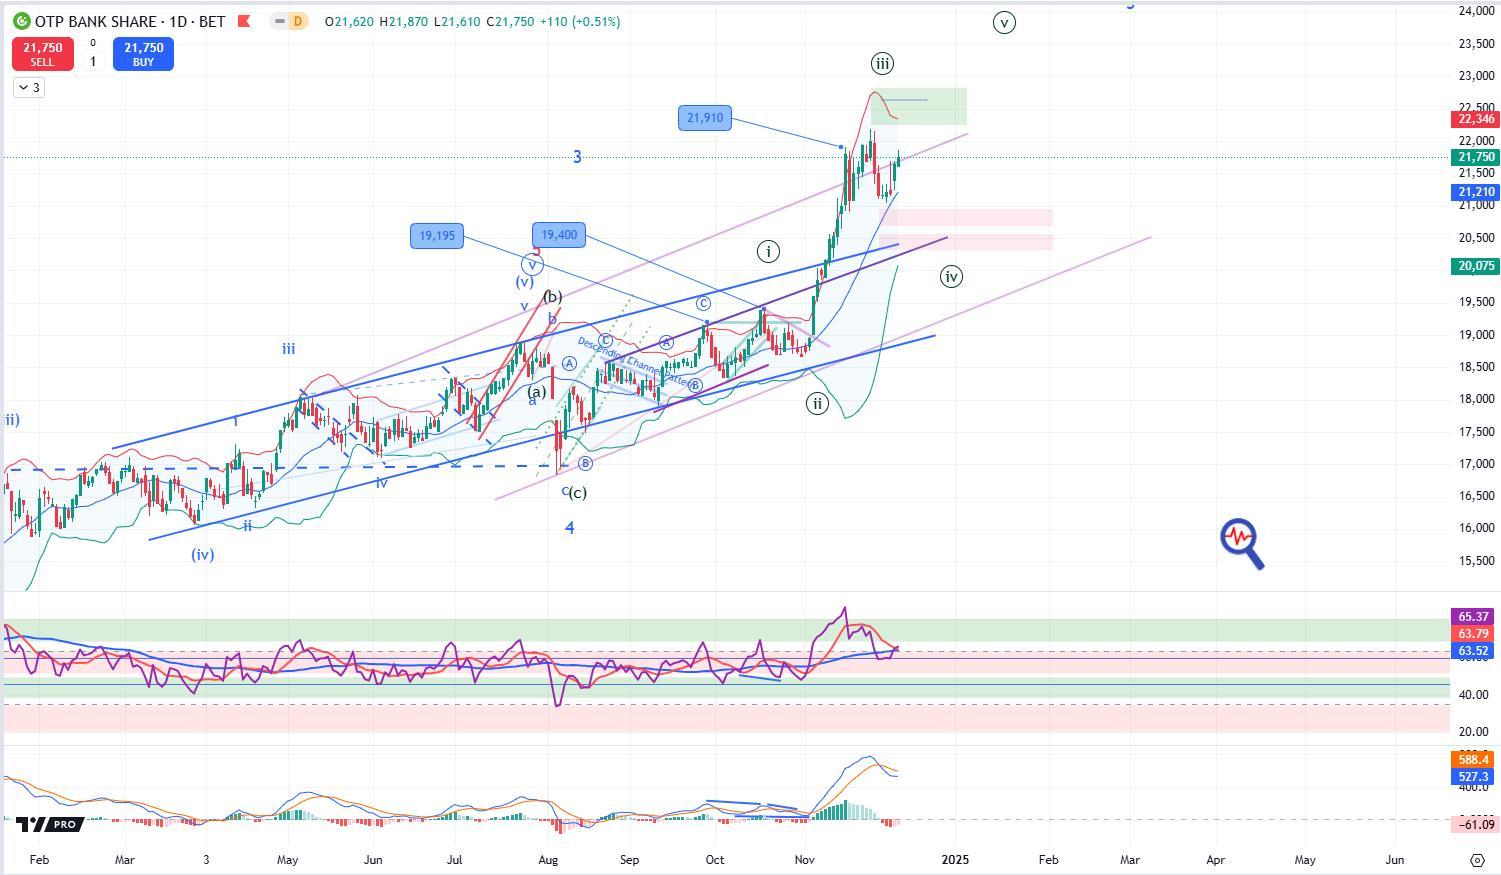The image size is (1501, 875).
Task: Select the 19,400 price callout label
Action: coord(559,235)
